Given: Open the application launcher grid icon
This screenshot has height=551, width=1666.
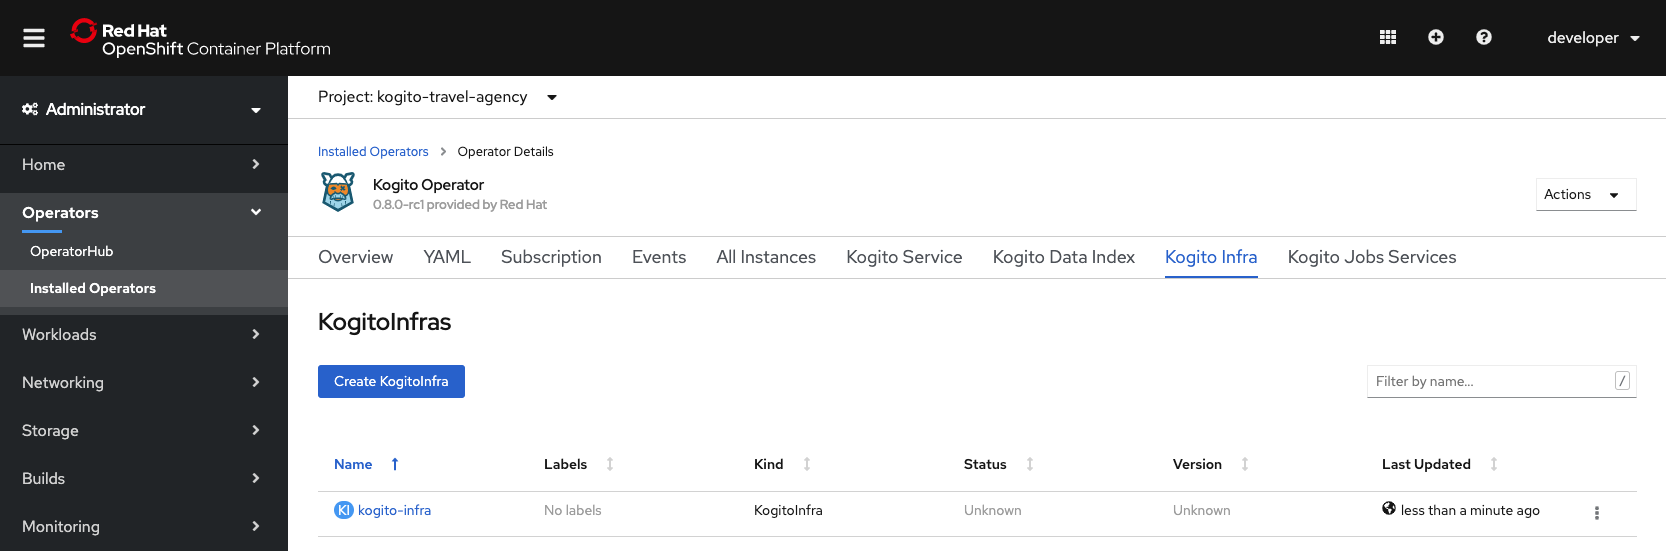Looking at the screenshot, I should 1388,37.
